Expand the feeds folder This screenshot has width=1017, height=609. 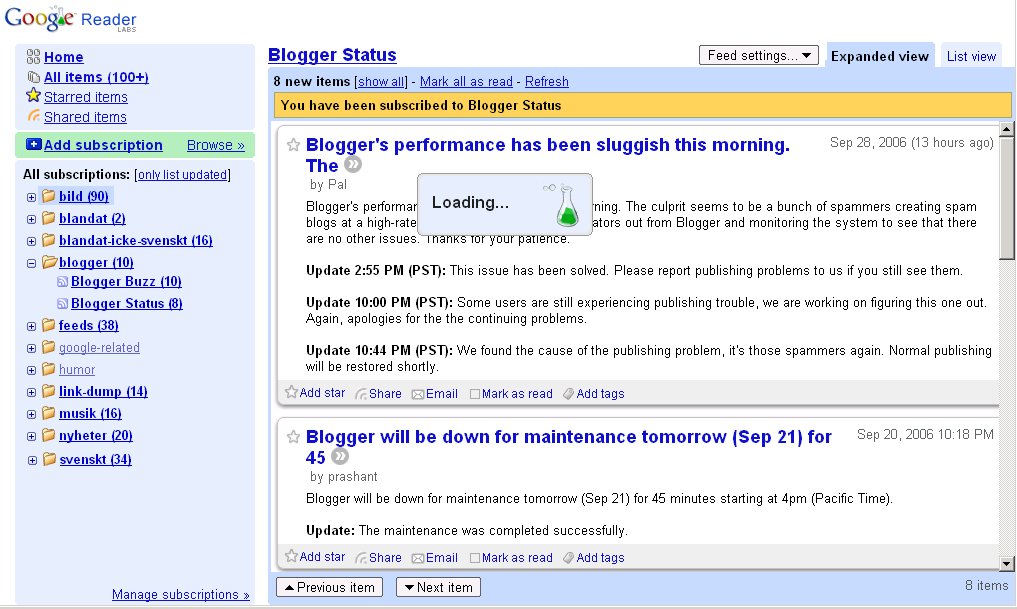pyautogui.click(x=31, y=326)
